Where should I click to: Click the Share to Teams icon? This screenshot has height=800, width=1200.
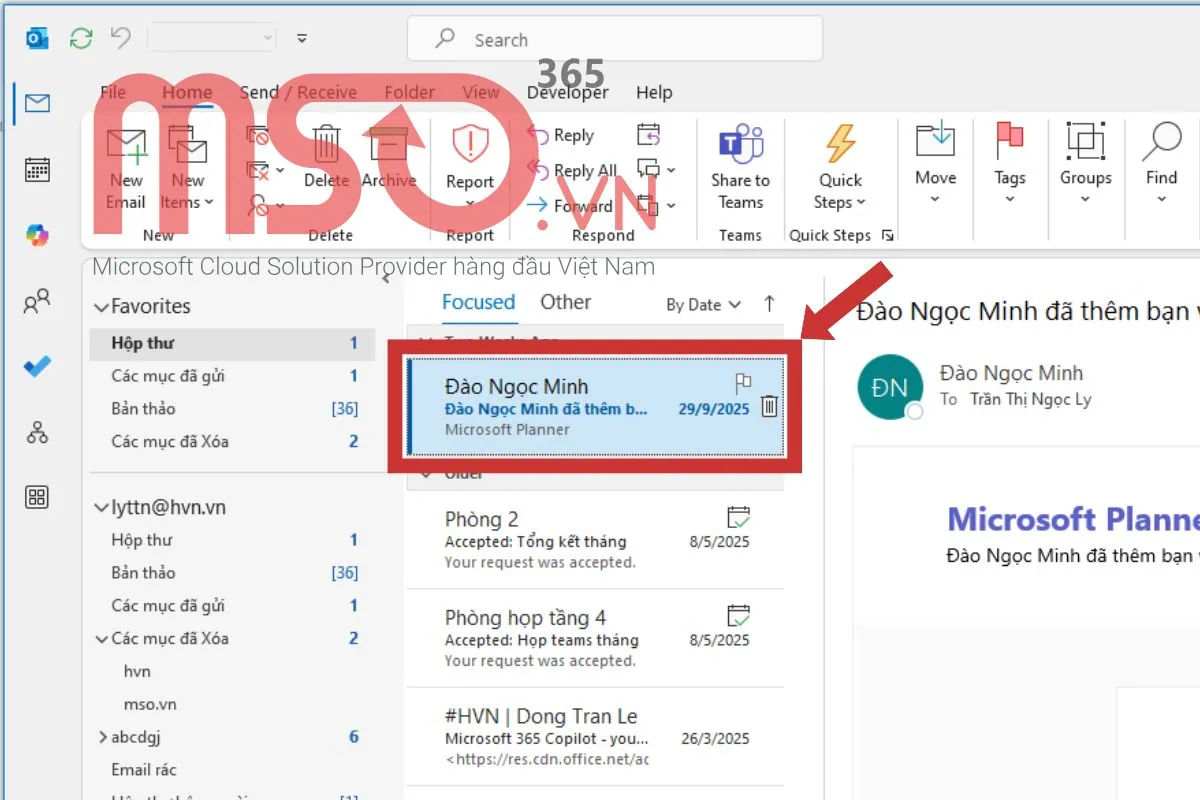(x=740, y=145)
